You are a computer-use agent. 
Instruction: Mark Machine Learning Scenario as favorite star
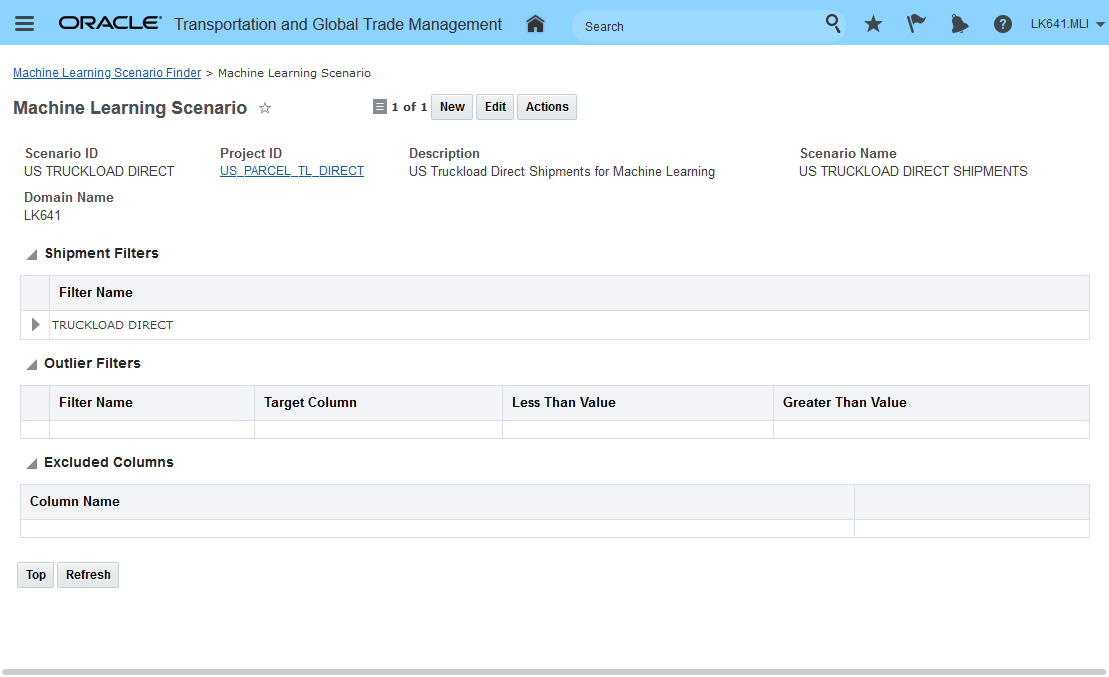[265, 108]
